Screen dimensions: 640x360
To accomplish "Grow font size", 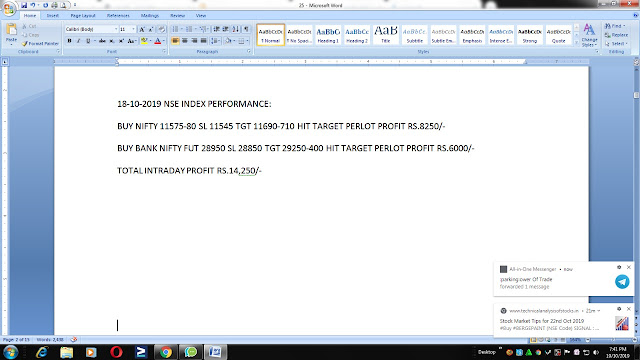I will (x=142, y=29).
